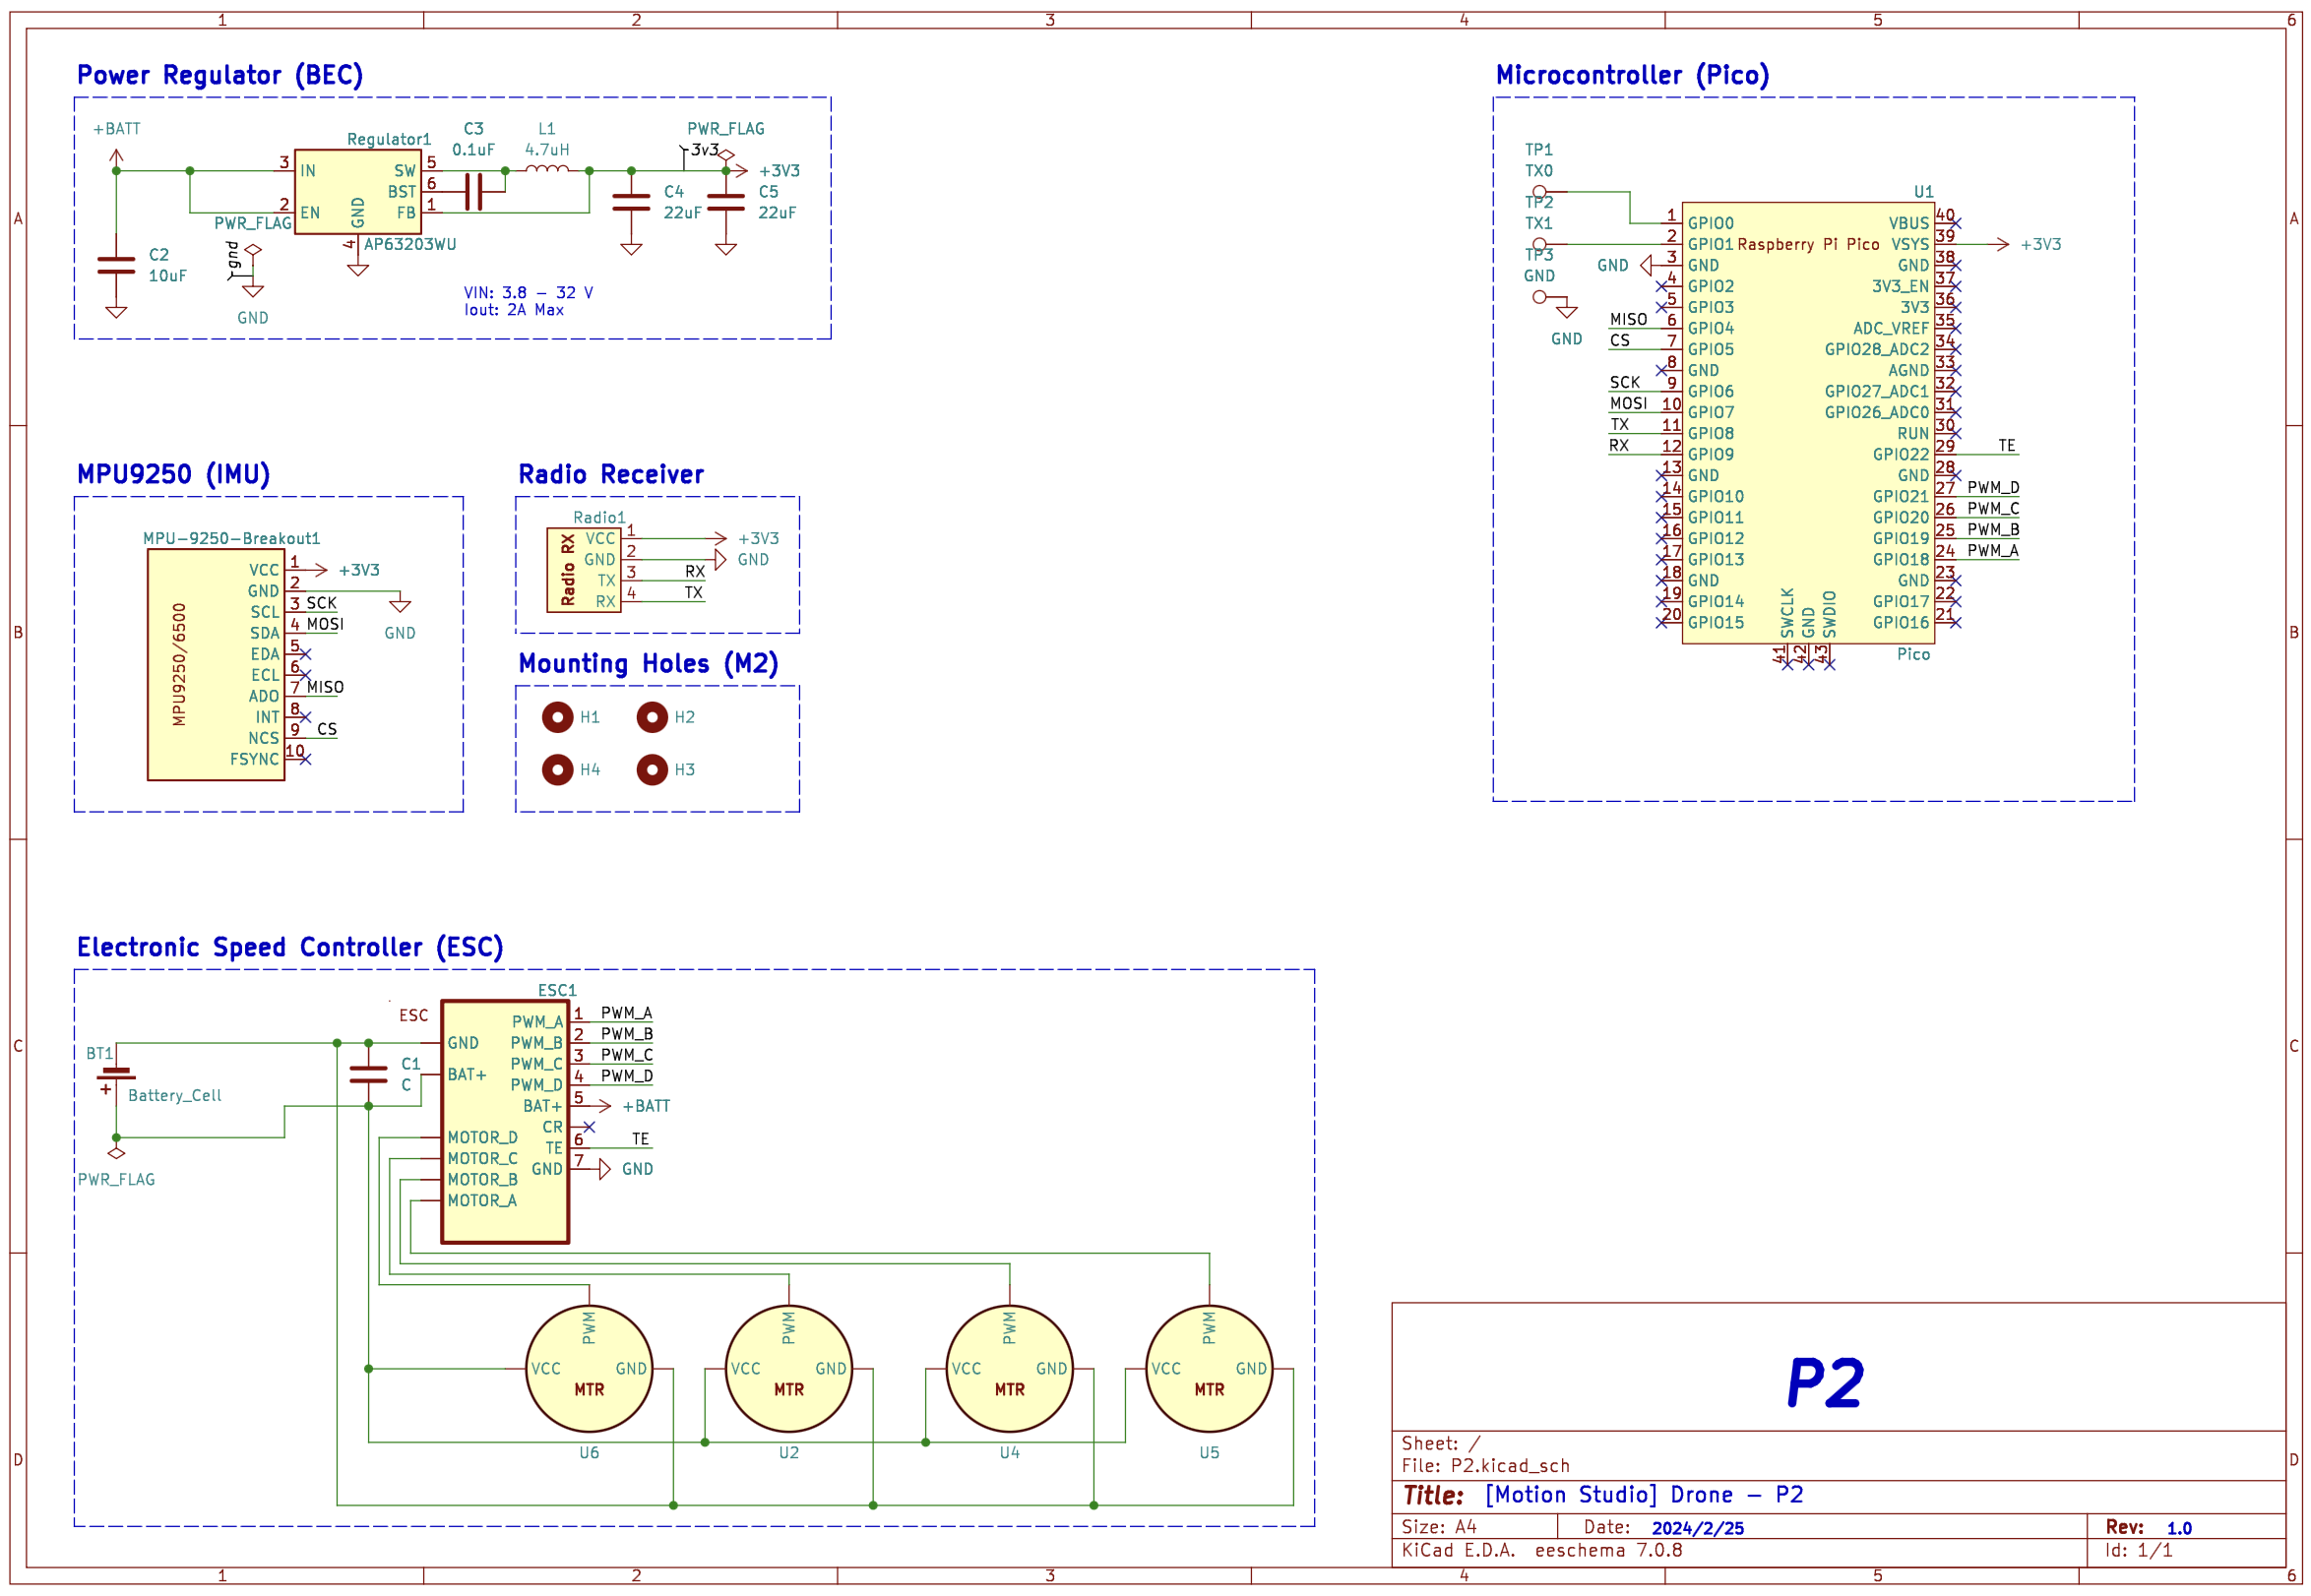This screenshot has height=1596, width=2311.
Task: Select the MPU-9250-Breakout1 symbol body
Action: (x=216, y=665)
